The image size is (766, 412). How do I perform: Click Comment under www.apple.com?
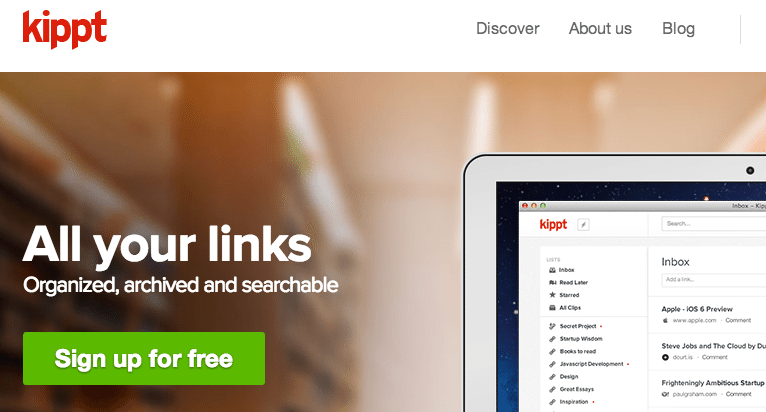click(x=738, y=321)
